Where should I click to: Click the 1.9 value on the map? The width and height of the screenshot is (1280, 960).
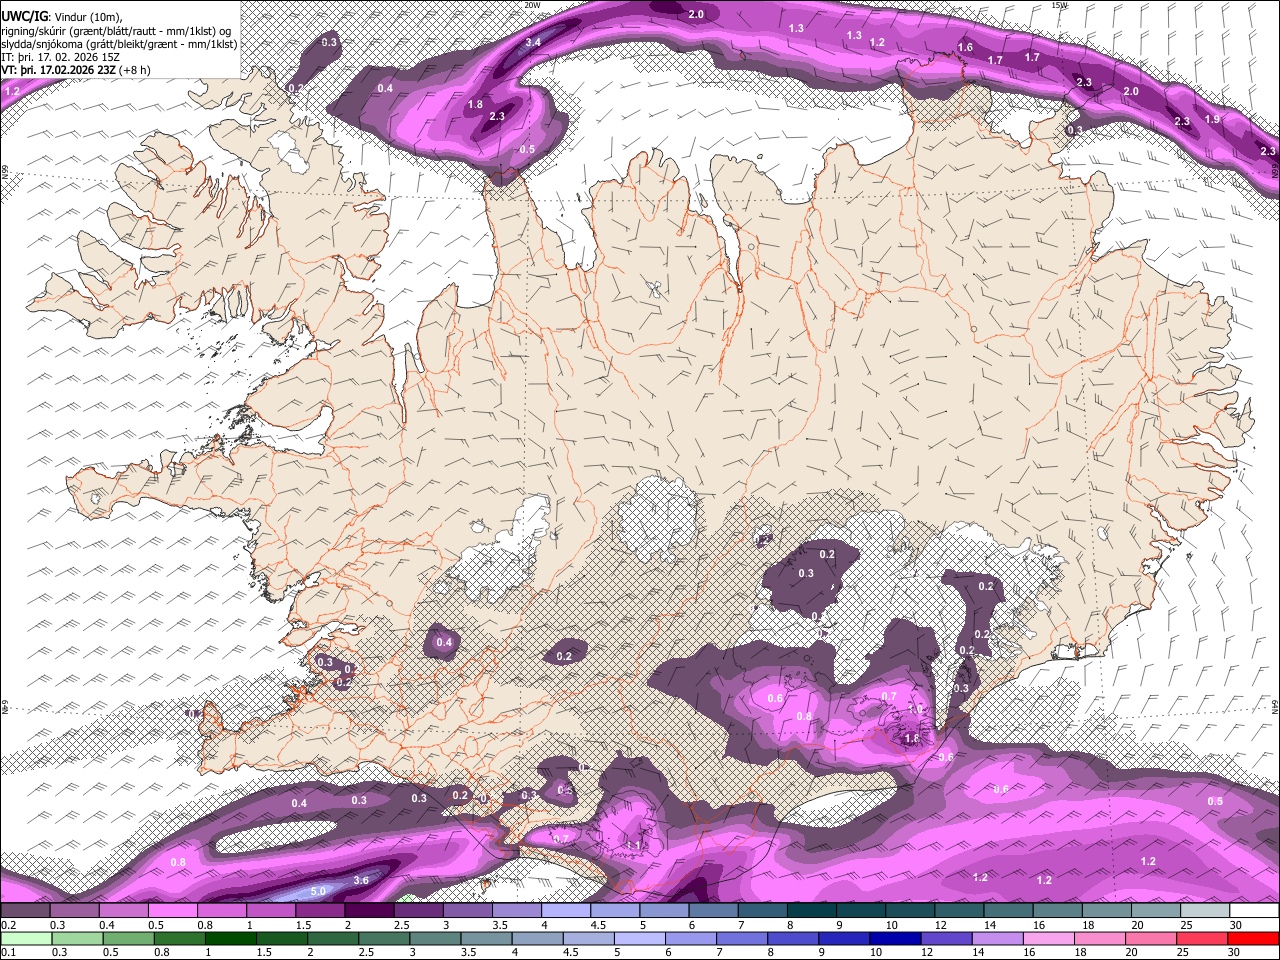(x=1212, y=119)
